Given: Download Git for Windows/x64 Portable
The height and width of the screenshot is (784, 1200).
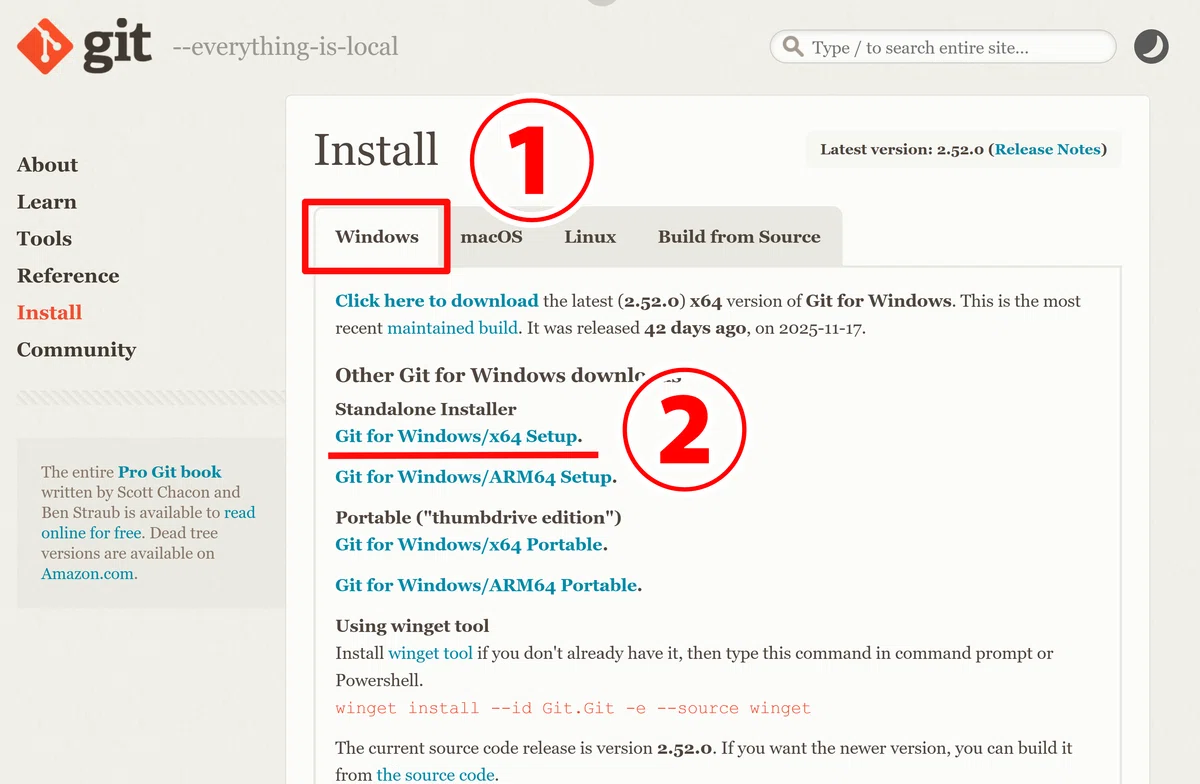Looking at the screenshot, I should tap(469, 544).
